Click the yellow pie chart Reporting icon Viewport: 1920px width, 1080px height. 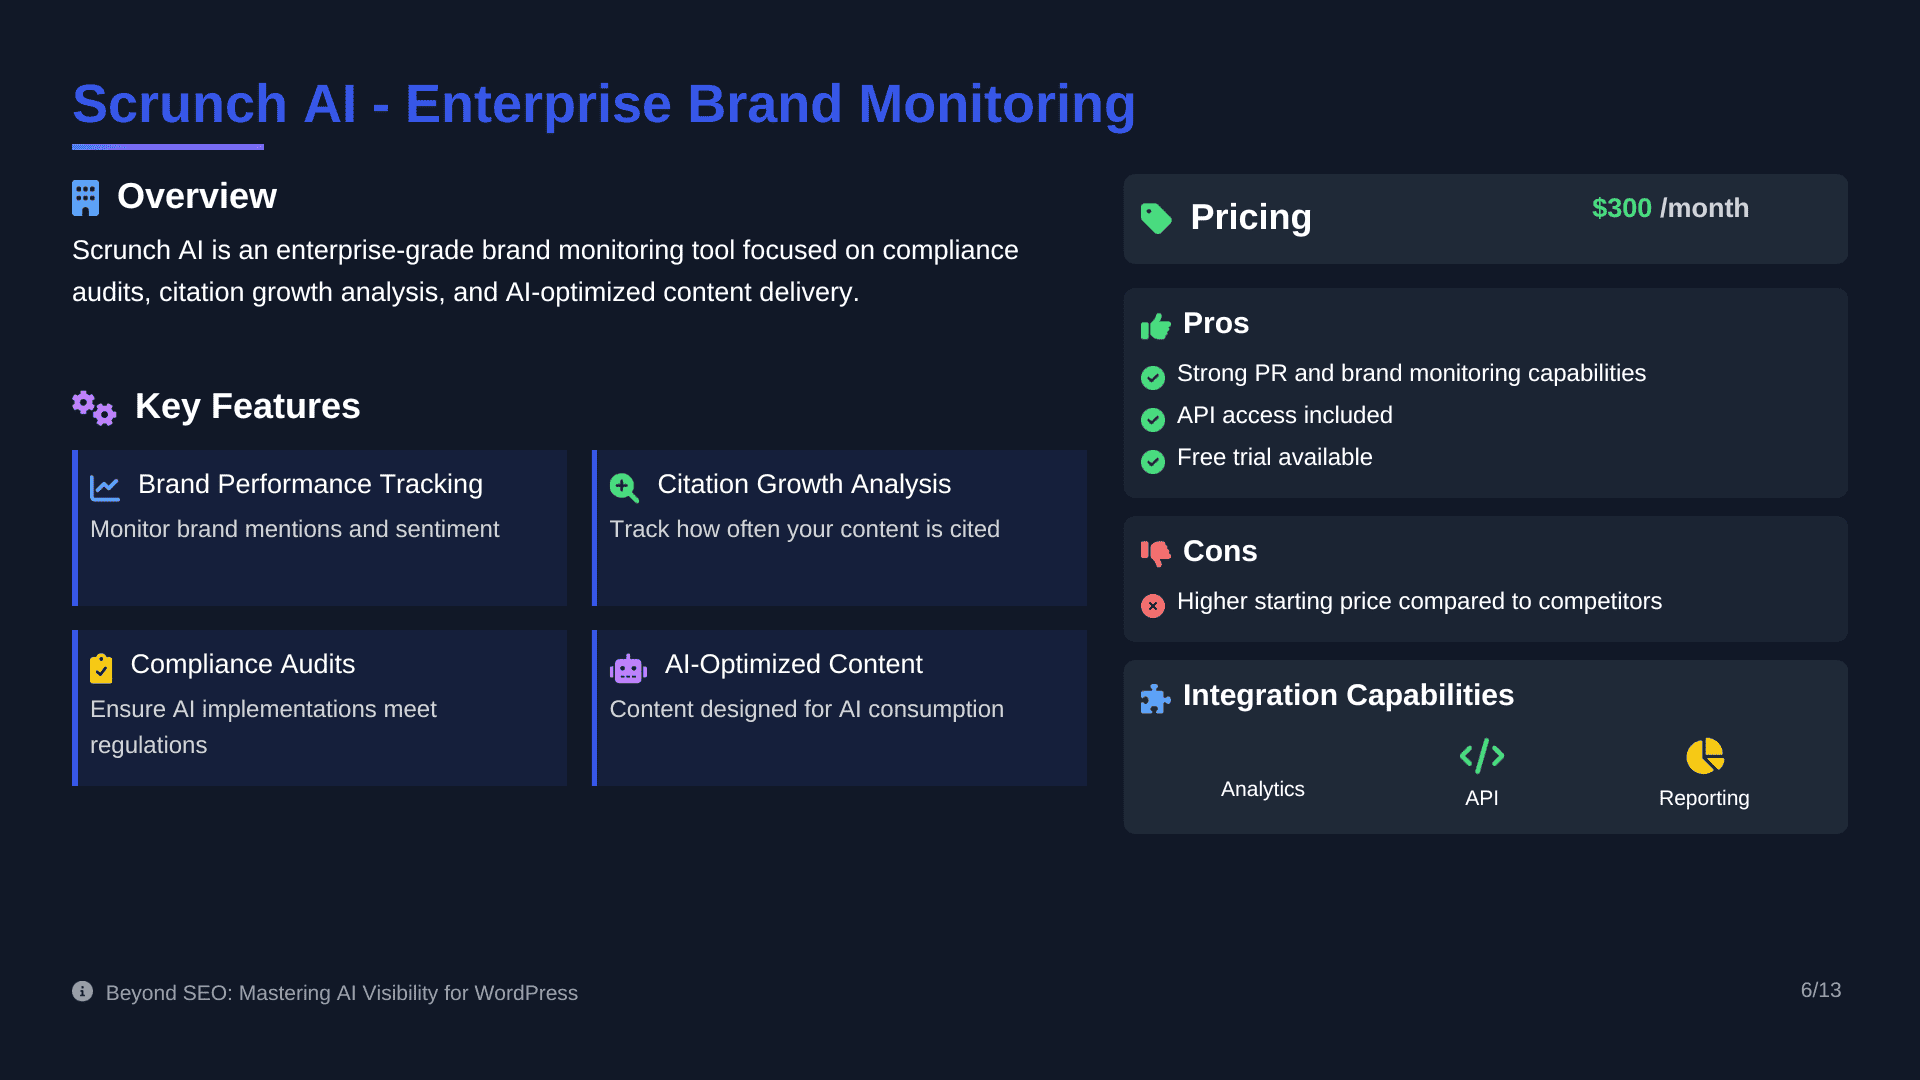click(x=1704, y=756)
